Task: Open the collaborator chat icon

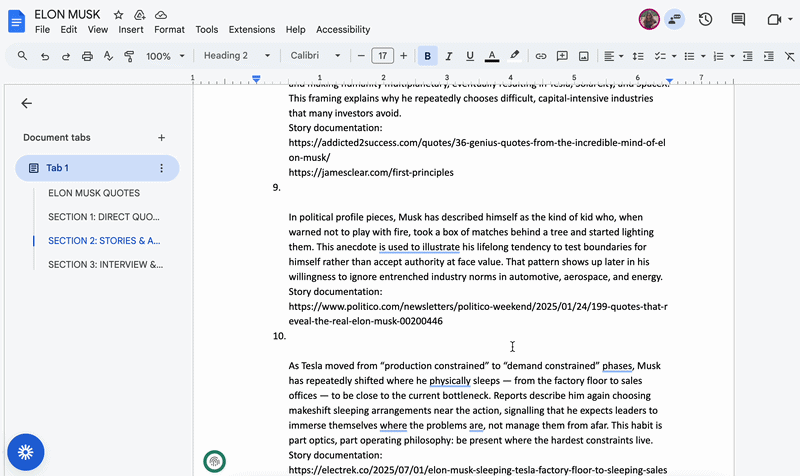Action: tap(674, 19)
